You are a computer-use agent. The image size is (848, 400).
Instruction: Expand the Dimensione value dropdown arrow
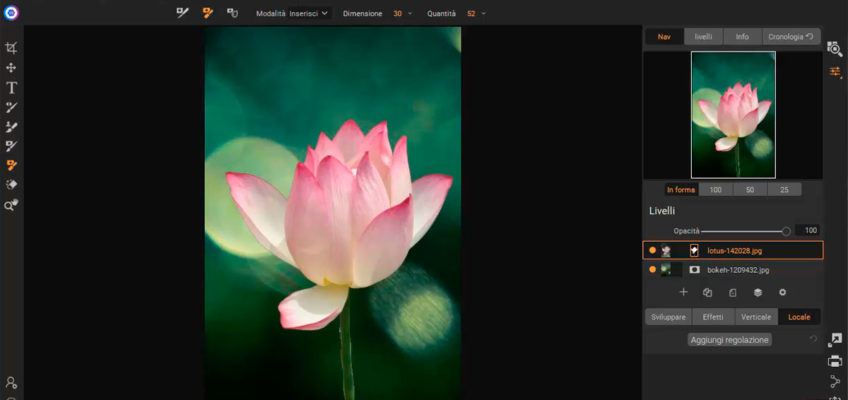(x=410, y=14)
